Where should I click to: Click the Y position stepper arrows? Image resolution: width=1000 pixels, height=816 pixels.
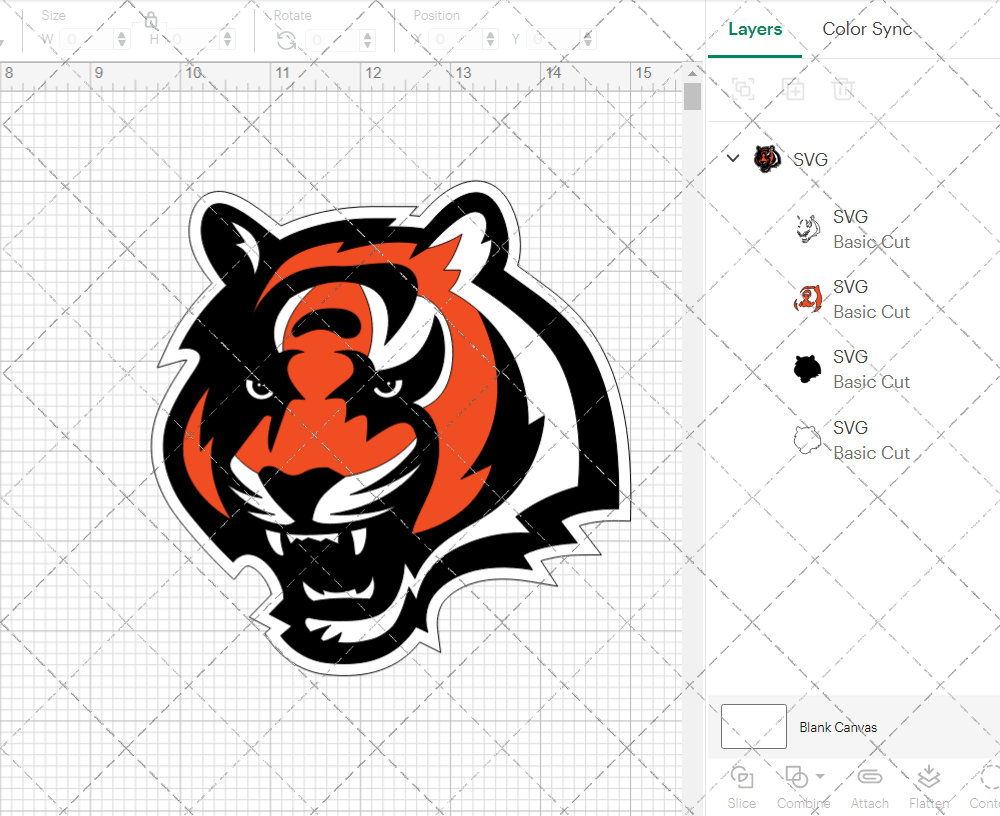click(x=588, y=40)
